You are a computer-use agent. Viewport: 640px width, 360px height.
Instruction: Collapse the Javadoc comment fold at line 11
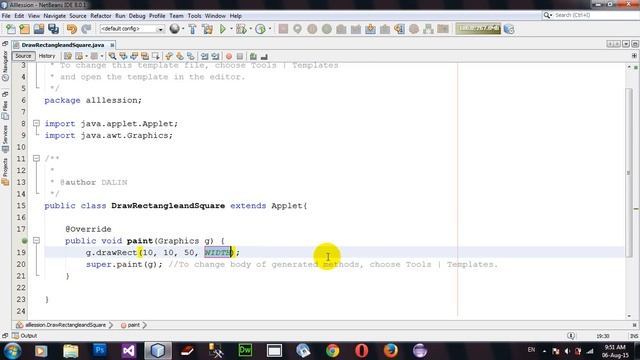click(x=36, y=158)
